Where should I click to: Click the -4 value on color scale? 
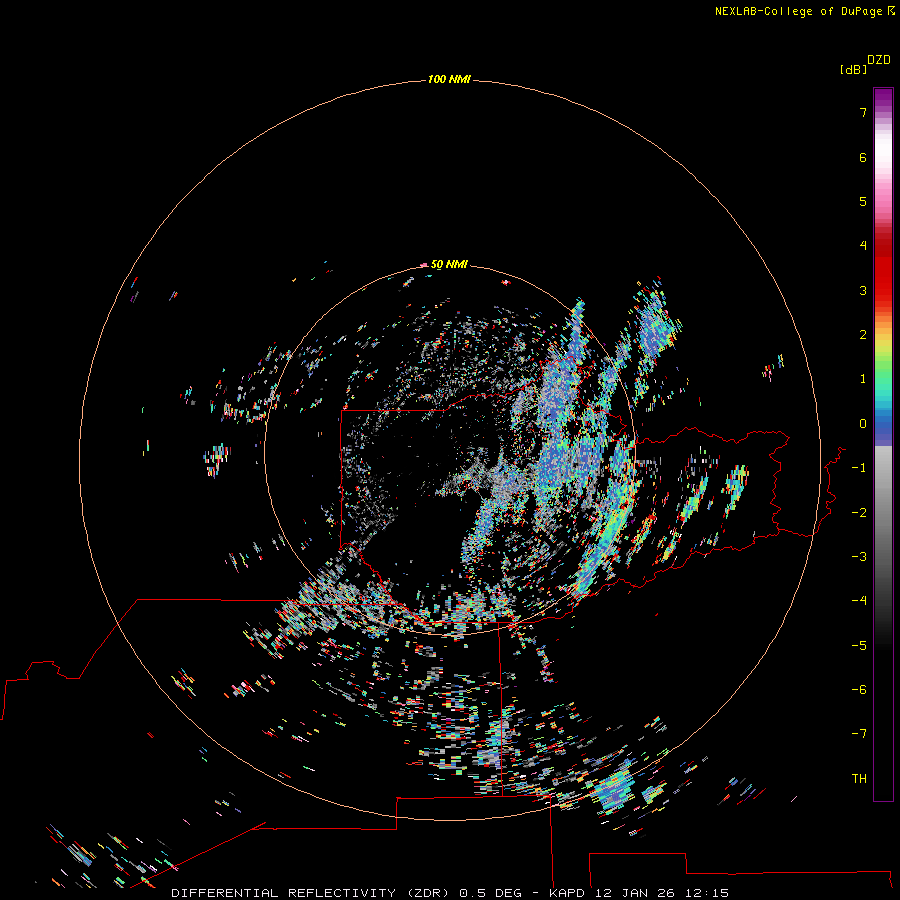[859, 601]
